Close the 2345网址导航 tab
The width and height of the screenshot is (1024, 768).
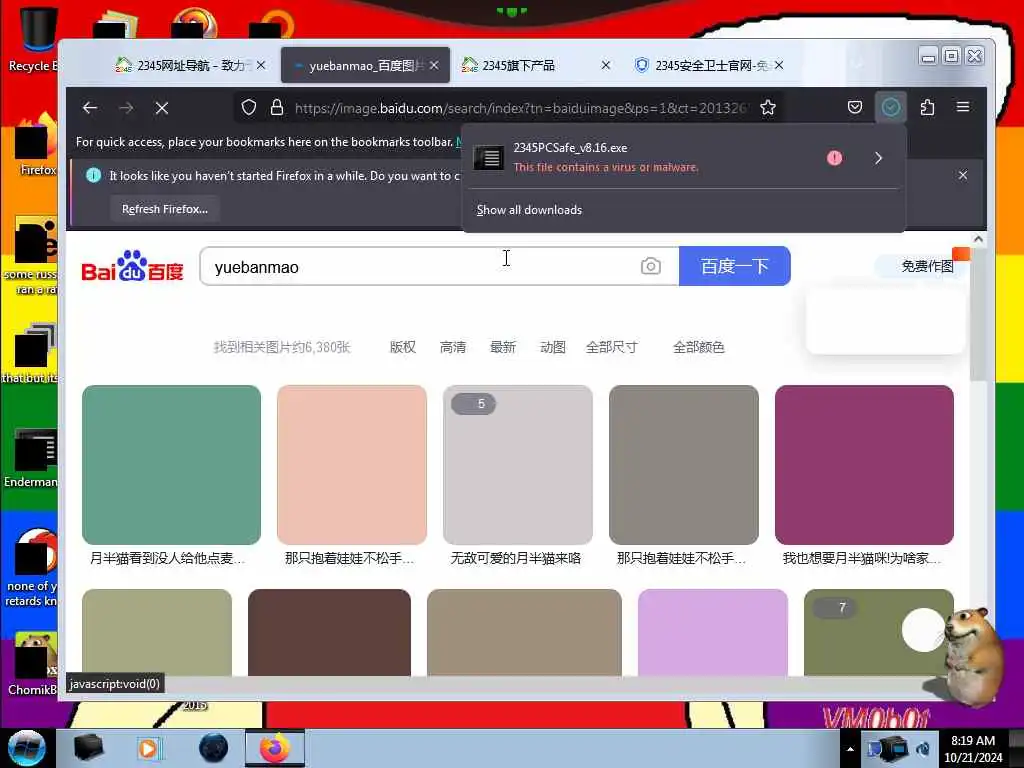(261, 65)
